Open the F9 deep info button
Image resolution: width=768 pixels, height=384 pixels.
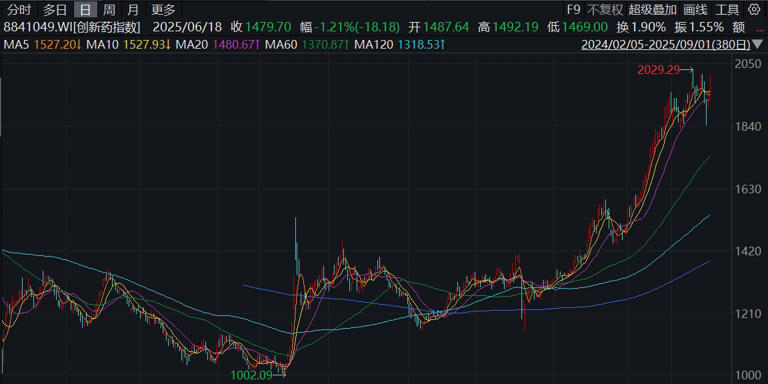(x=573, y=9)
